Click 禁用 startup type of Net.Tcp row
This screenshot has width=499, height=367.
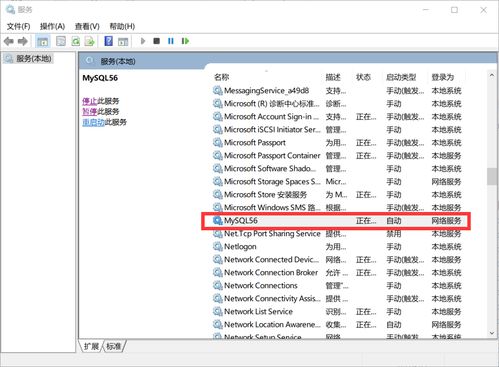click(394, 234)
